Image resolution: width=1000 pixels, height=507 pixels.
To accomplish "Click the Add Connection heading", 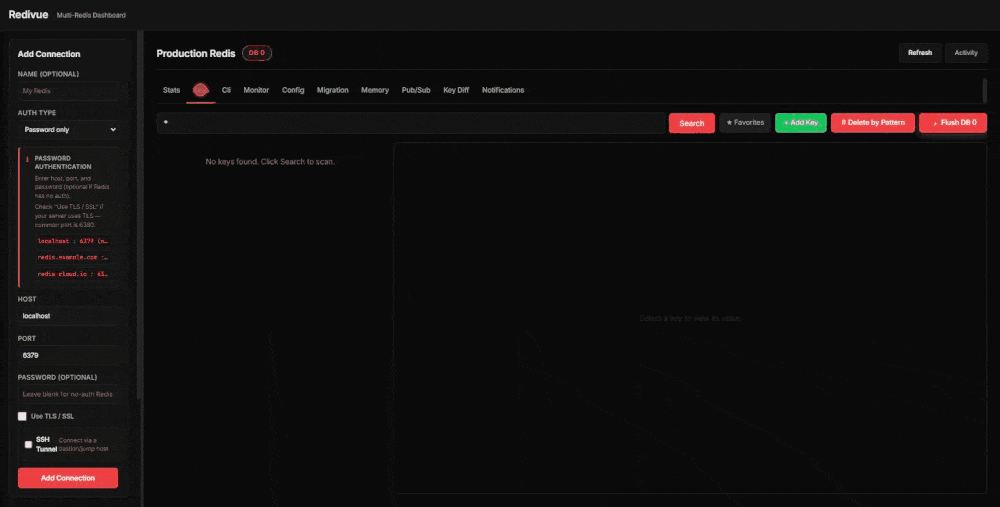I will pyautogui.click(x=49, y=54).
